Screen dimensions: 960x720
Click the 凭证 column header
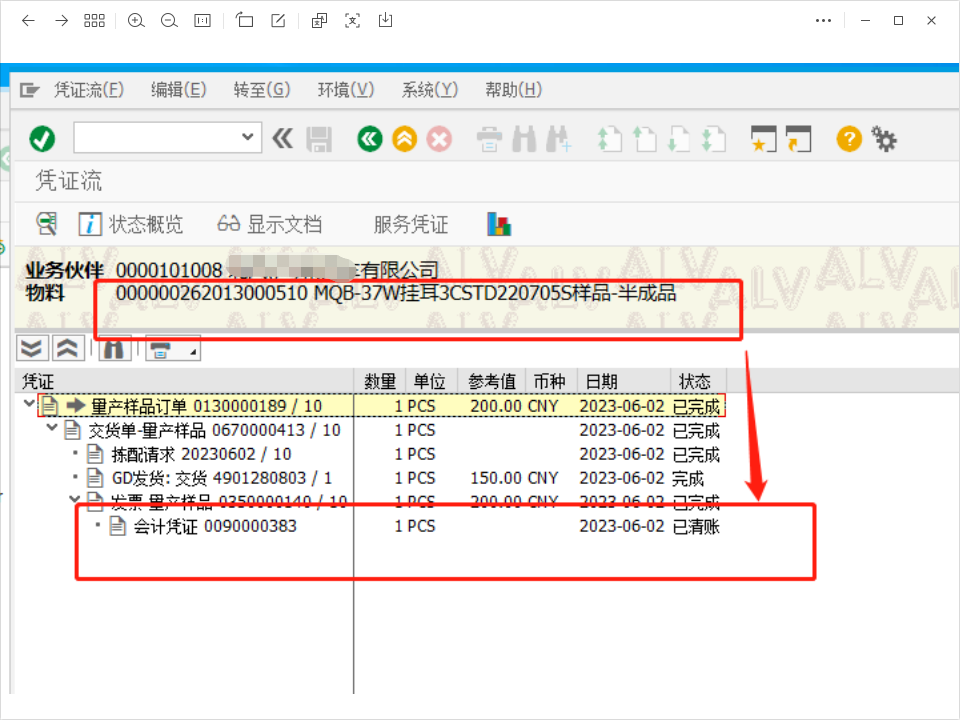pos(184,381)
